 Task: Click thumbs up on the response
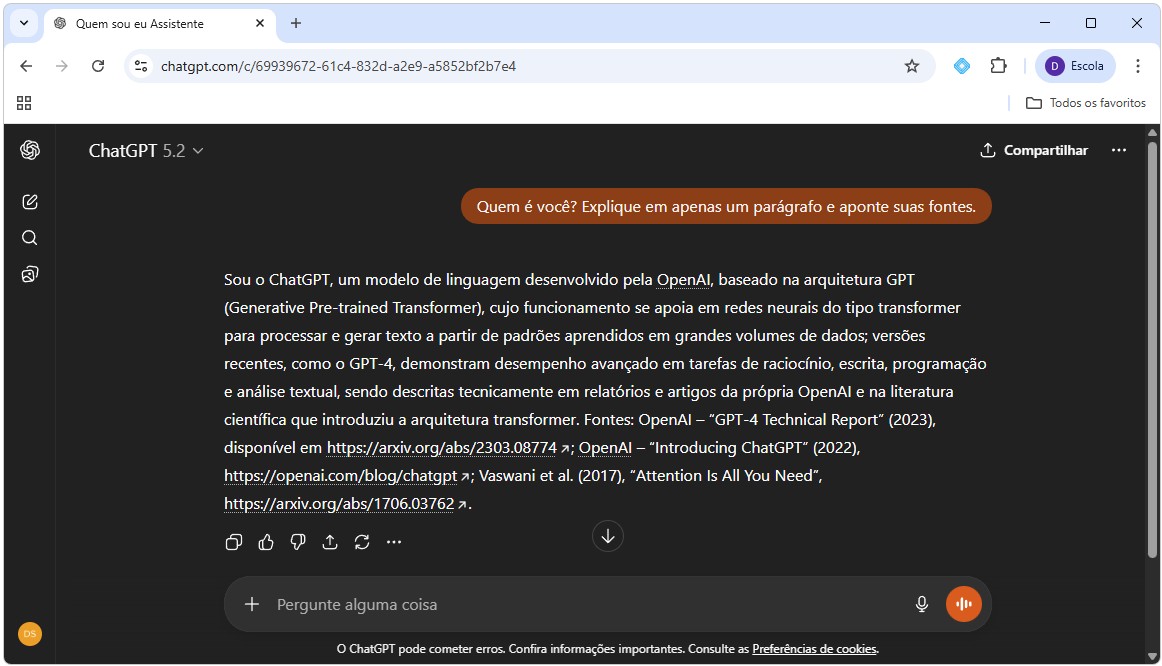coord(266,542)
